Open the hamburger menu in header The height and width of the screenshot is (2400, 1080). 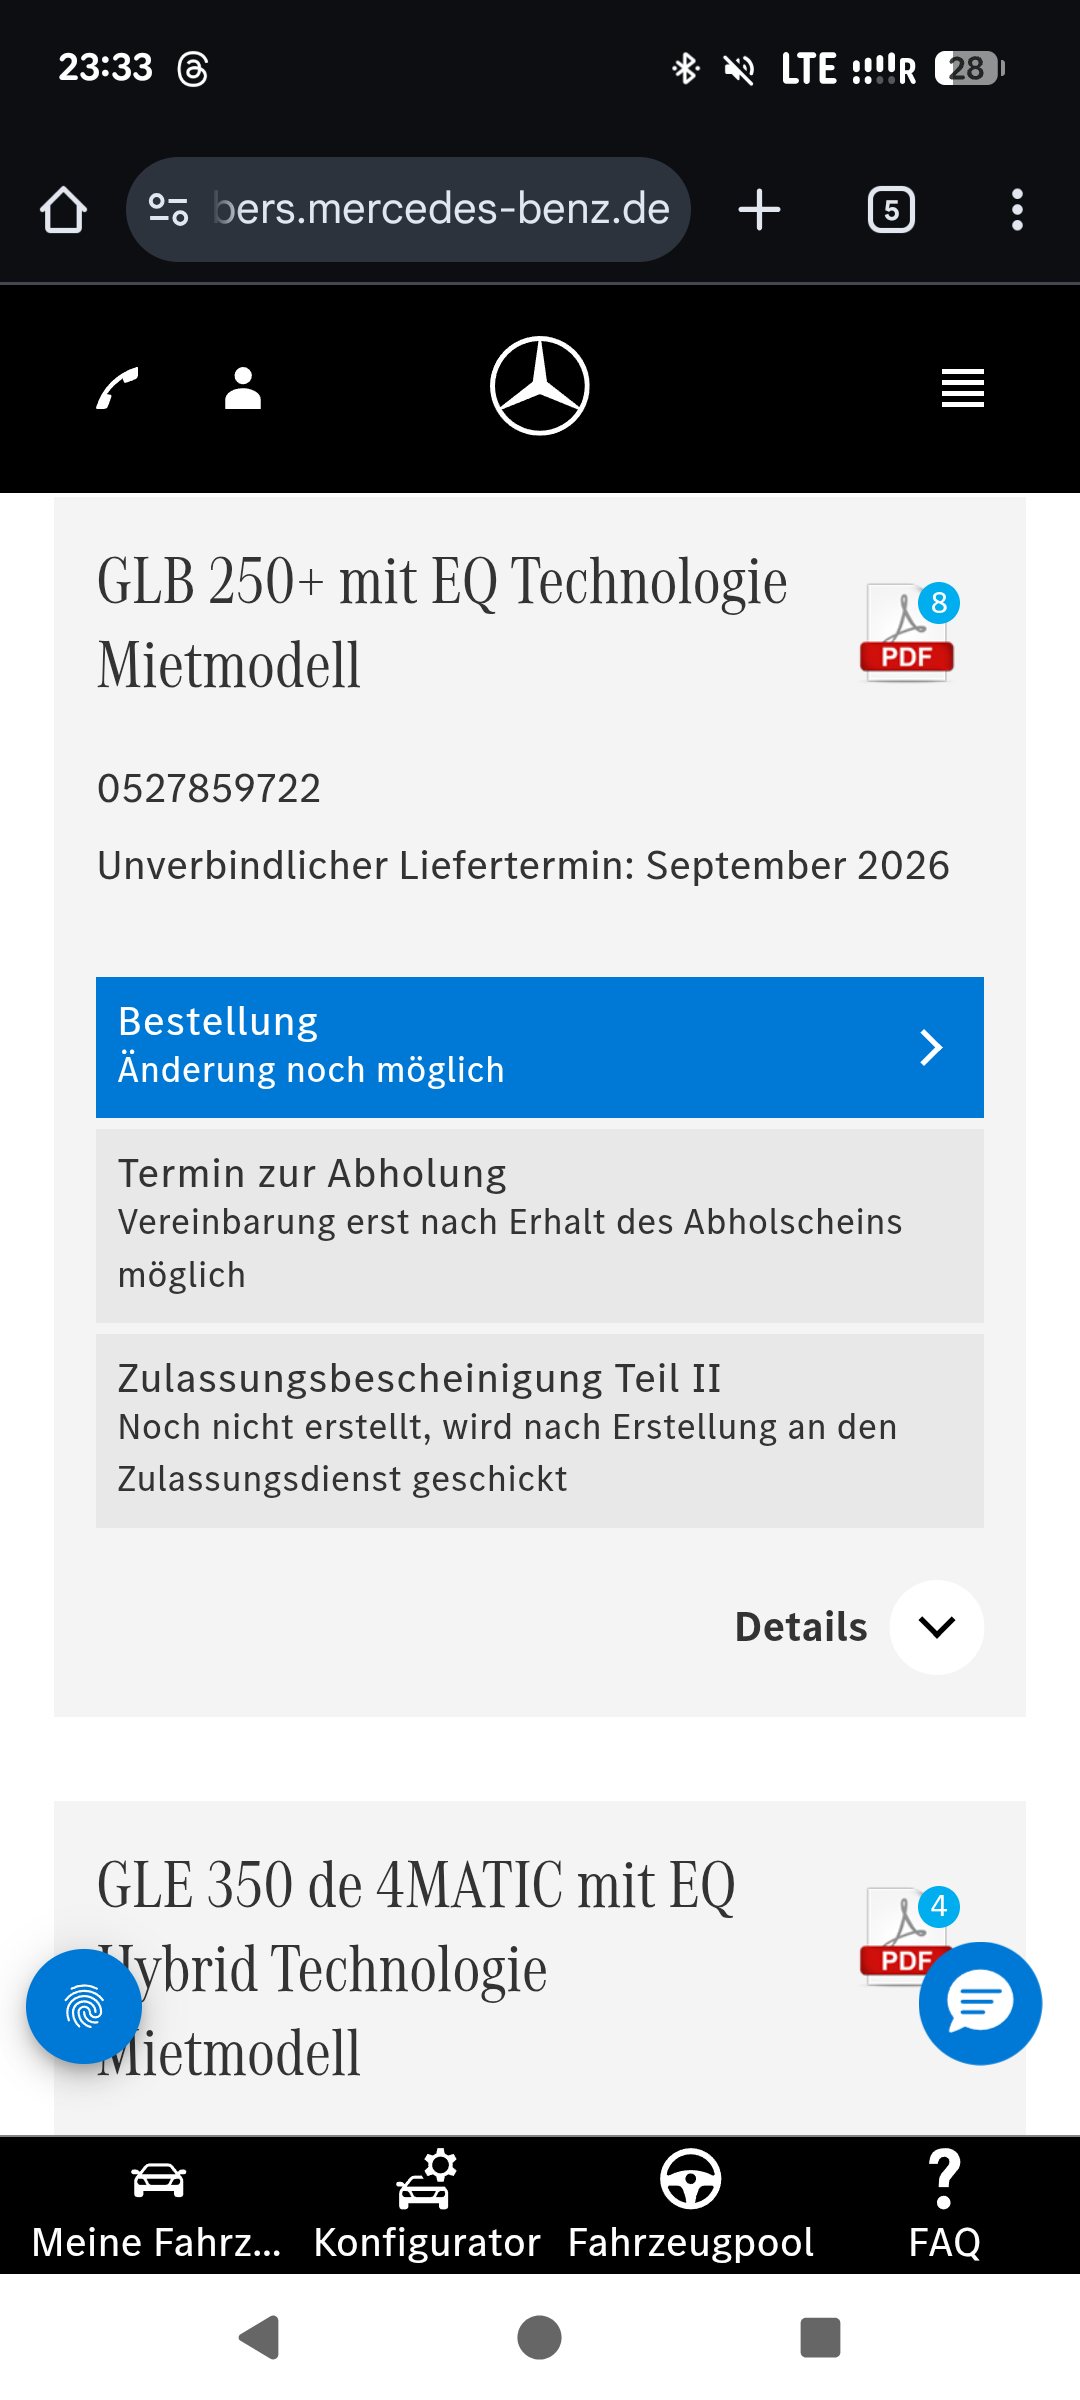coord(962,388)
